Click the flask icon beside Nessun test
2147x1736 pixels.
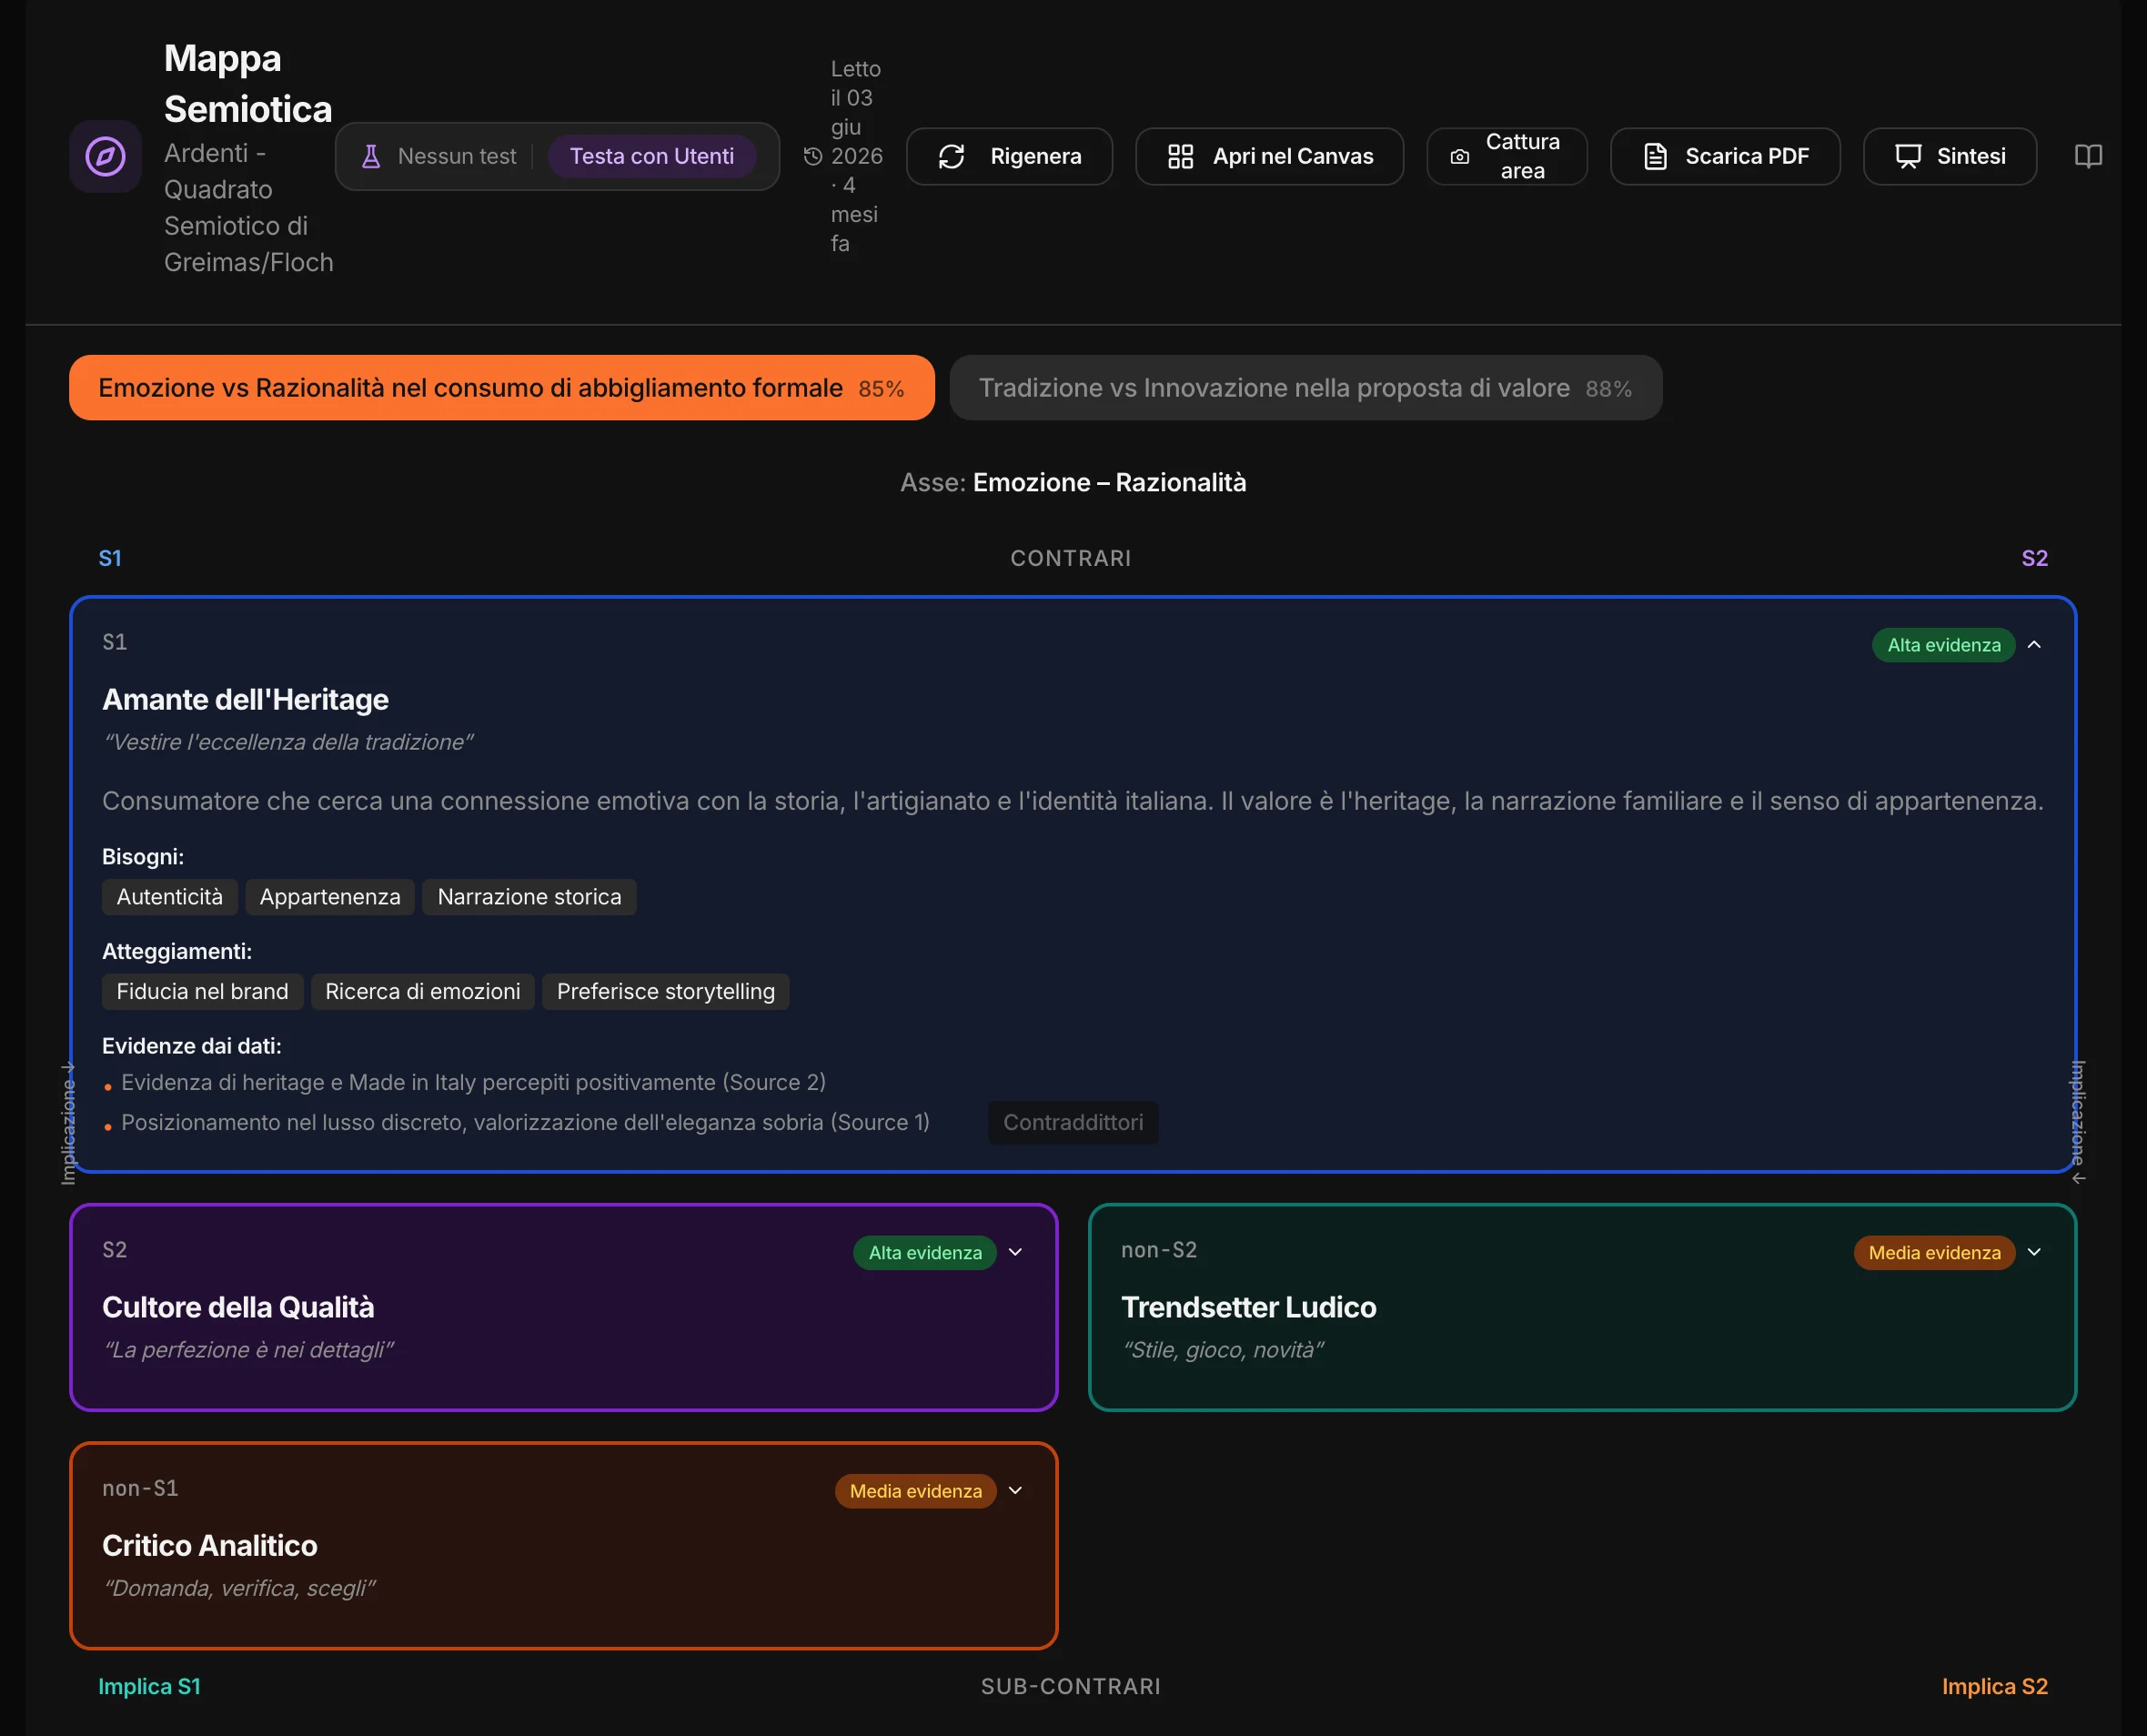coord(371,156)
